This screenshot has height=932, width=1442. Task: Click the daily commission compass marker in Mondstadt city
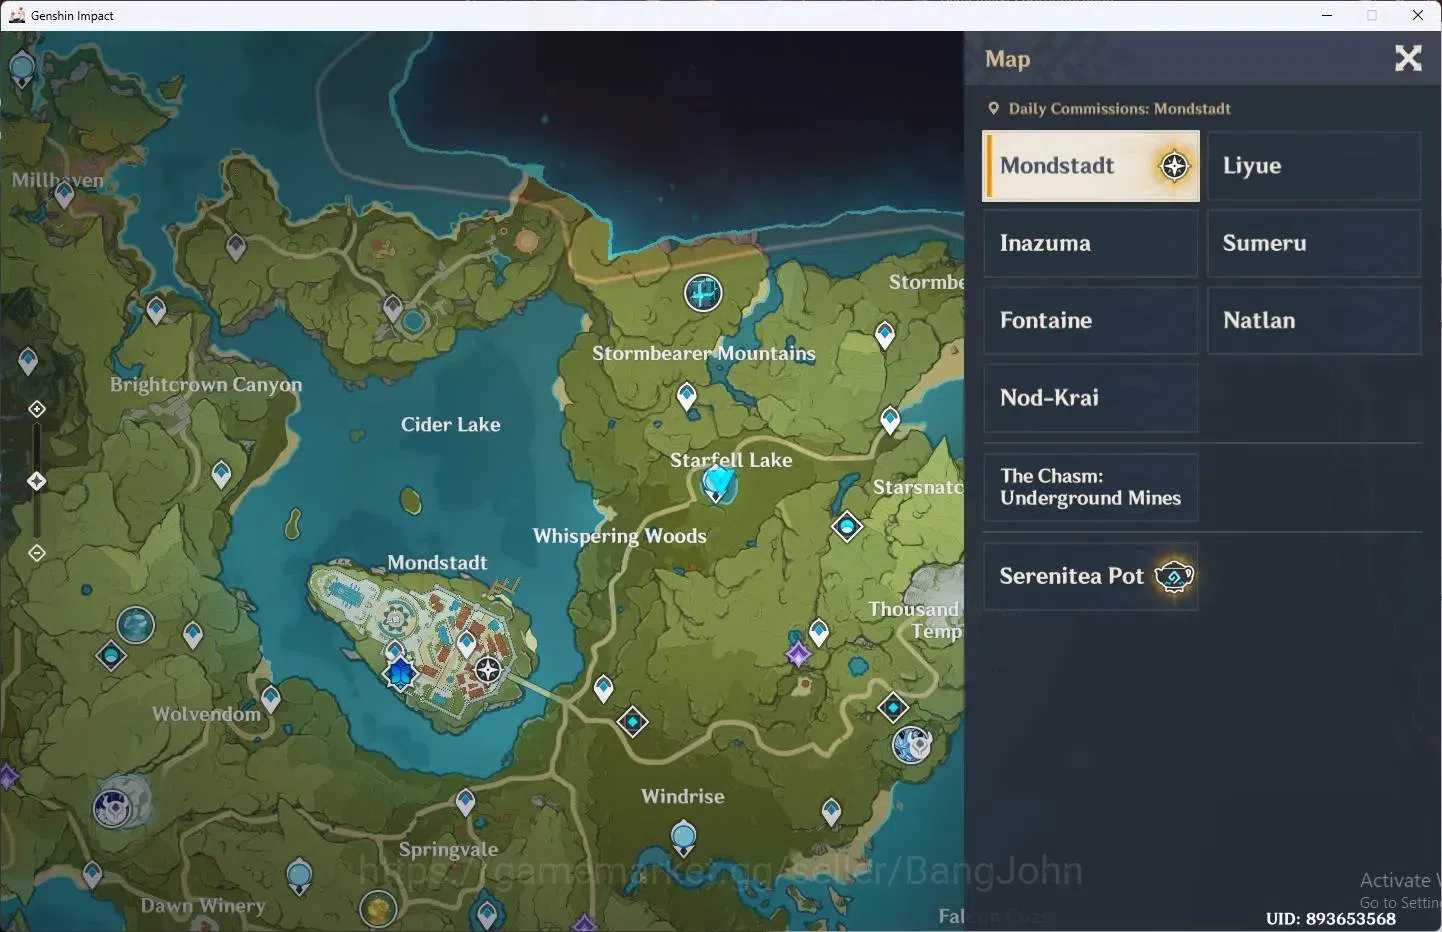[x=488, y=669]
